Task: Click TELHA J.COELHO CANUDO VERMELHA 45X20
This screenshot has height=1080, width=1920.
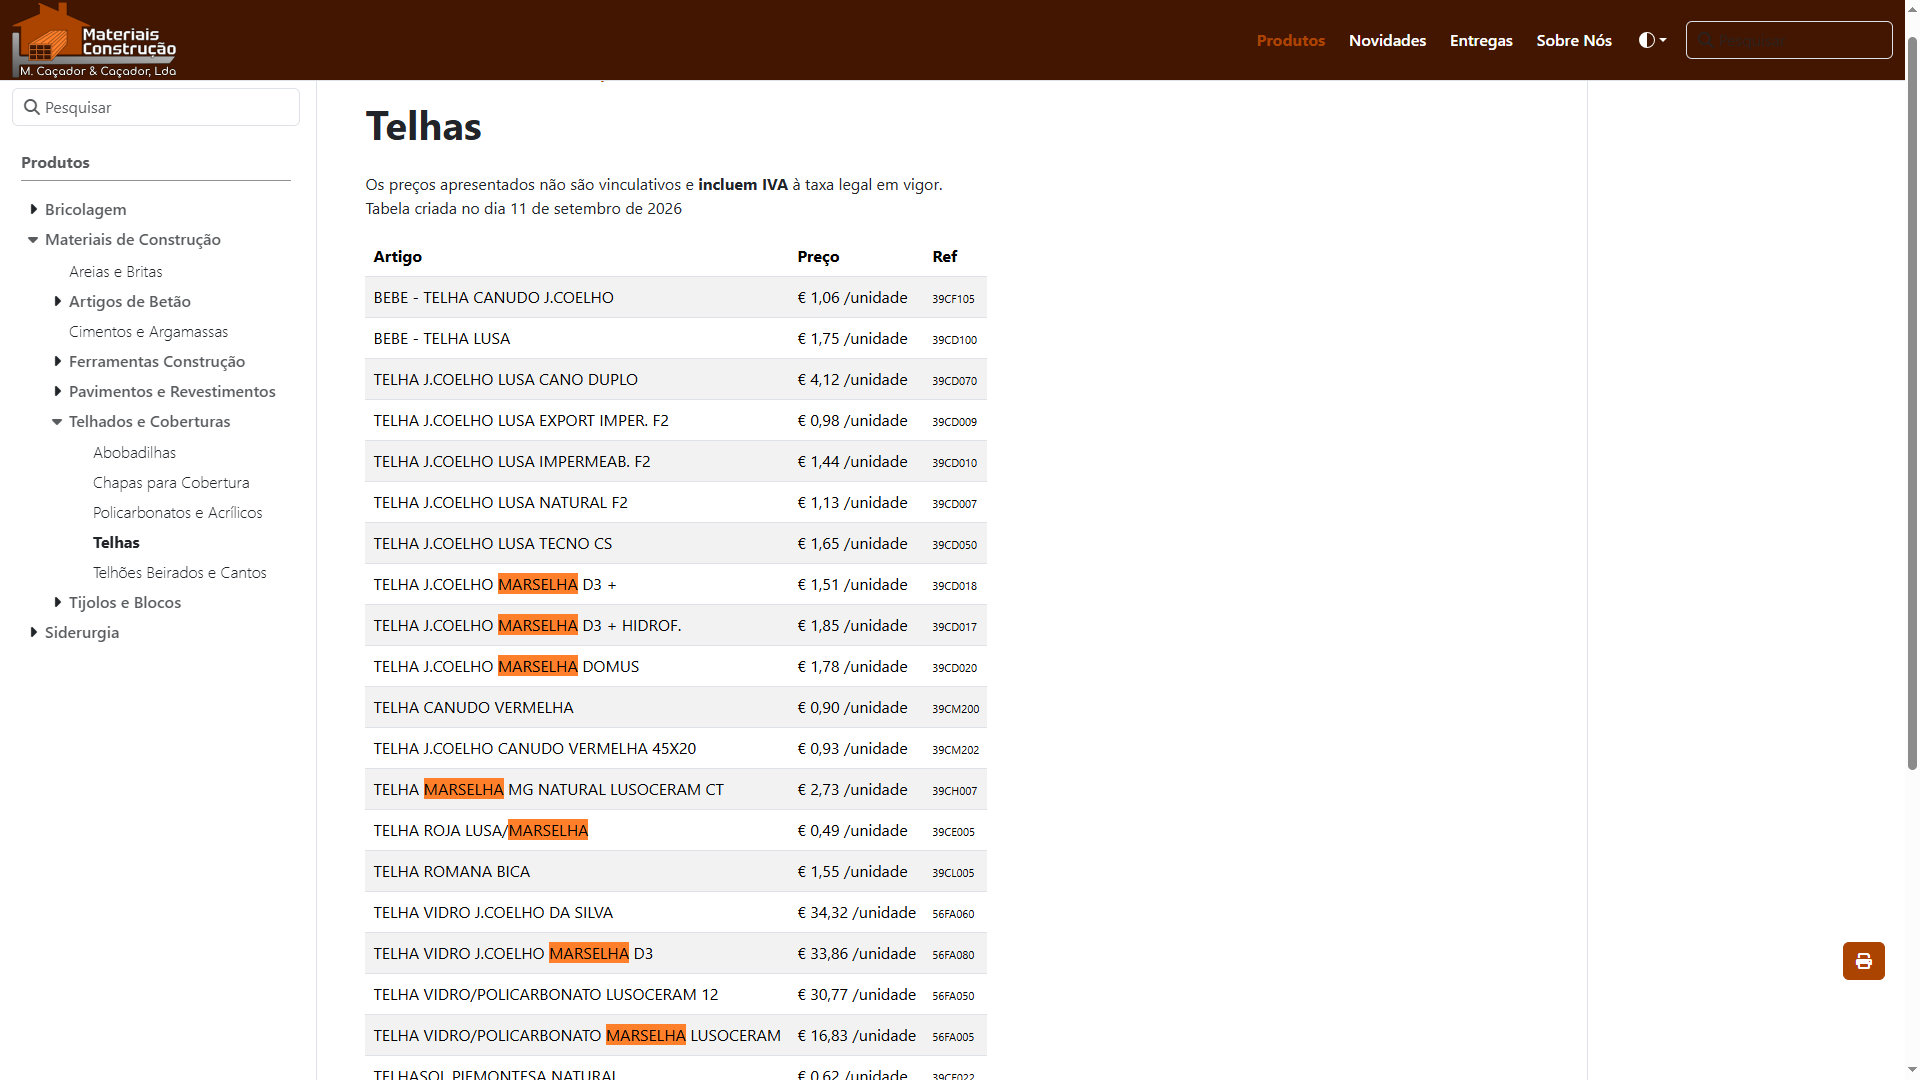Action: click(534, 748)
